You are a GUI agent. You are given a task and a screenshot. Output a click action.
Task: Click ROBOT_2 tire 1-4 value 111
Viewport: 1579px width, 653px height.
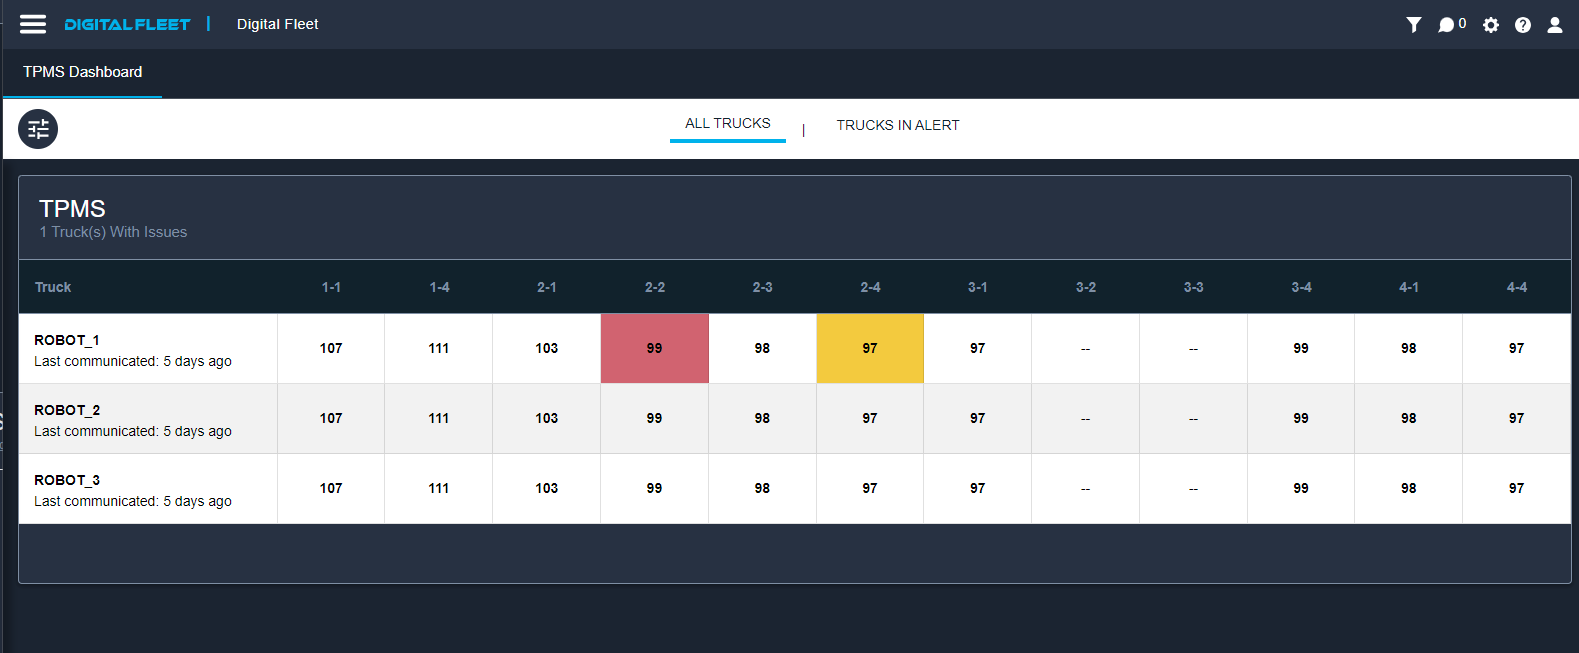click(438, 418)
